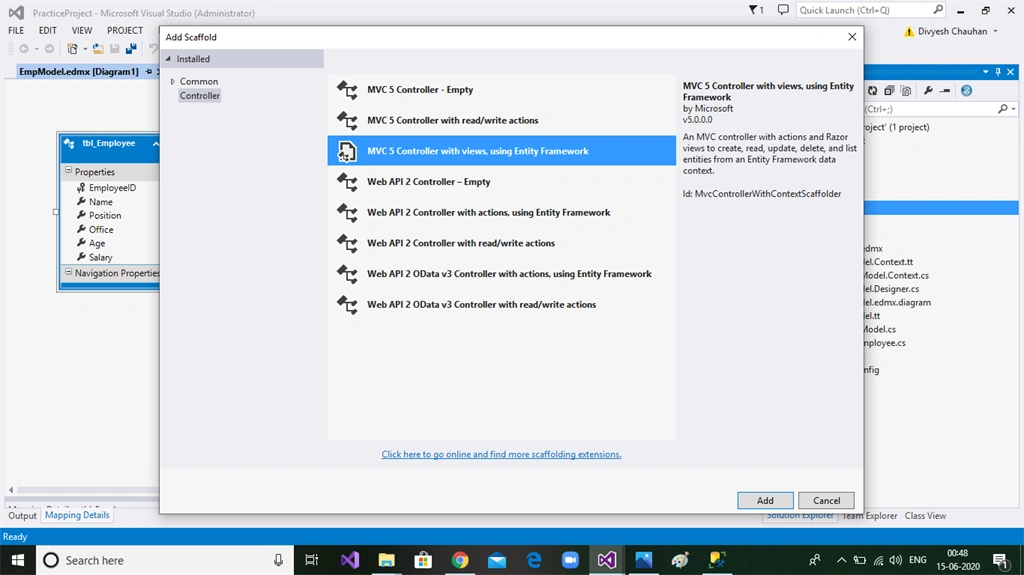Collapse Navigation Properties section in entity

(x=69, y=272)
